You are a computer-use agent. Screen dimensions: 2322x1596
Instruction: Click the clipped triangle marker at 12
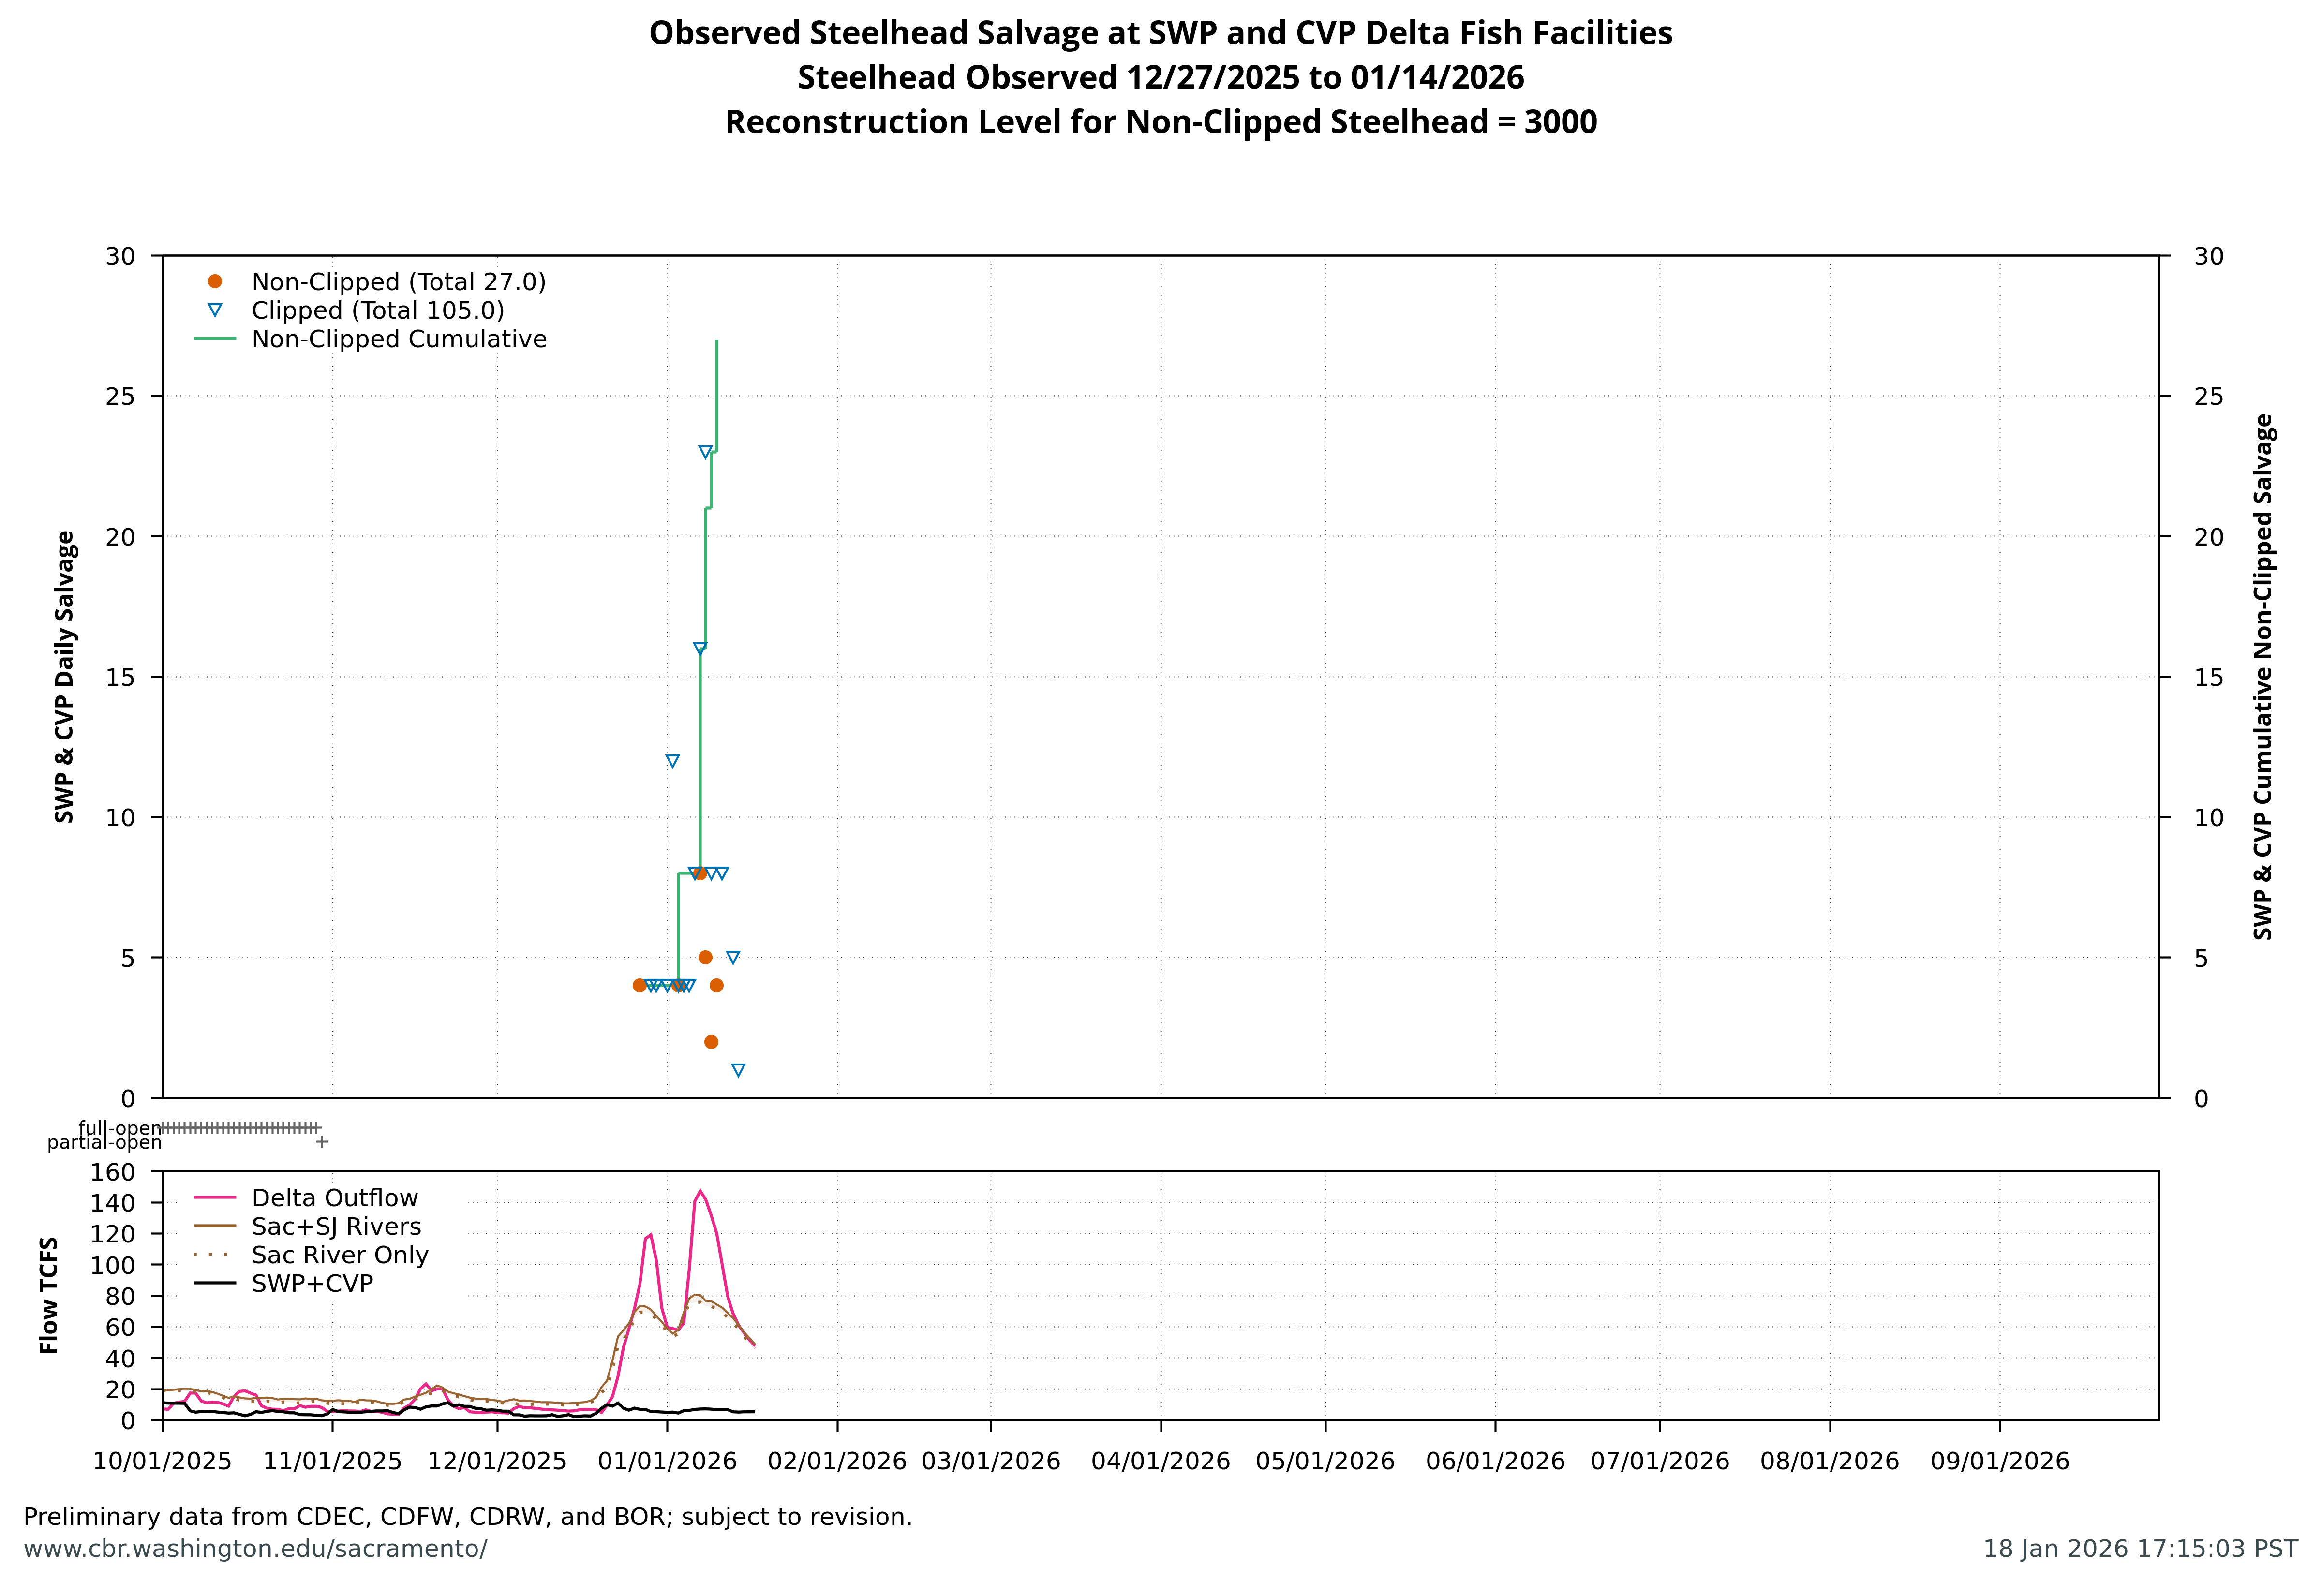(x=672, y=761)
